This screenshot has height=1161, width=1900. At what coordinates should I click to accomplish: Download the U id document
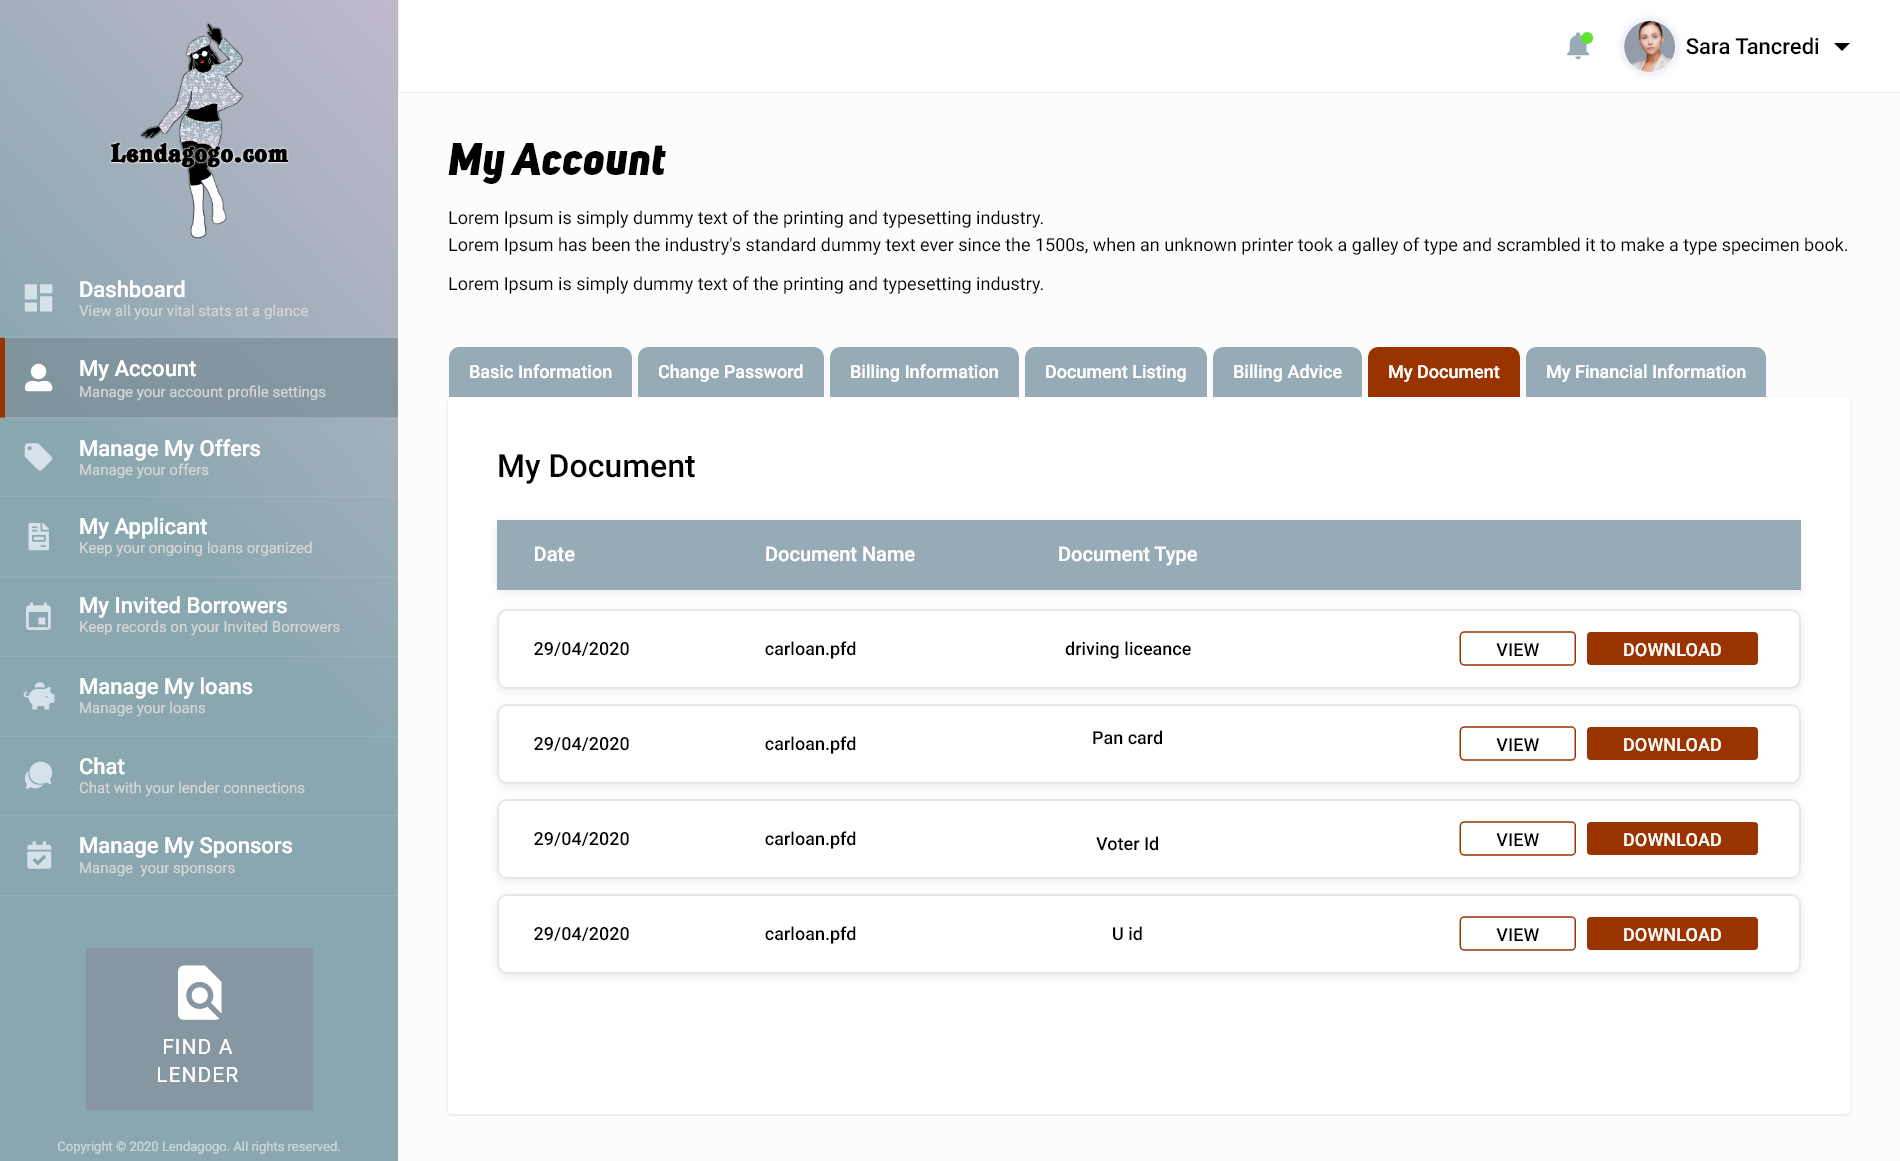1671,934
